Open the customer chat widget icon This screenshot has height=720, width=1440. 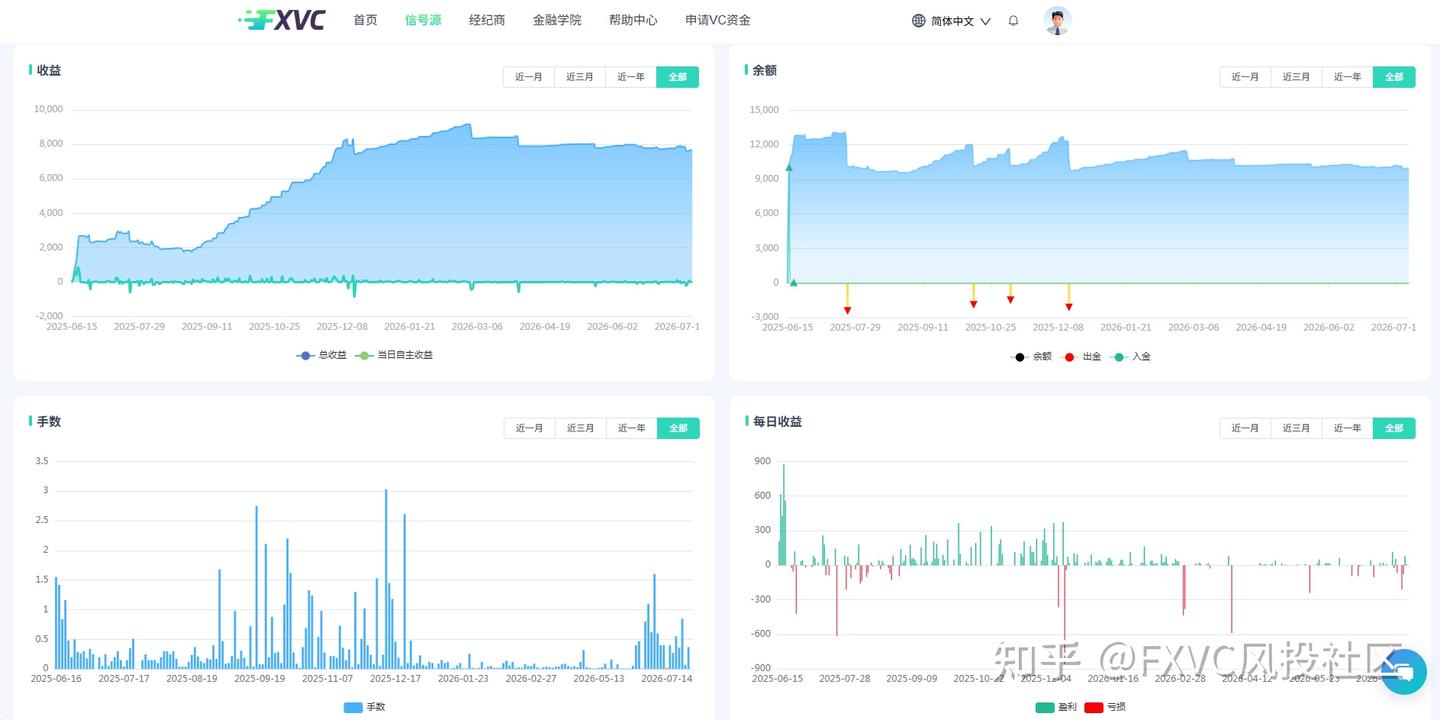[x=1404, y=672]
